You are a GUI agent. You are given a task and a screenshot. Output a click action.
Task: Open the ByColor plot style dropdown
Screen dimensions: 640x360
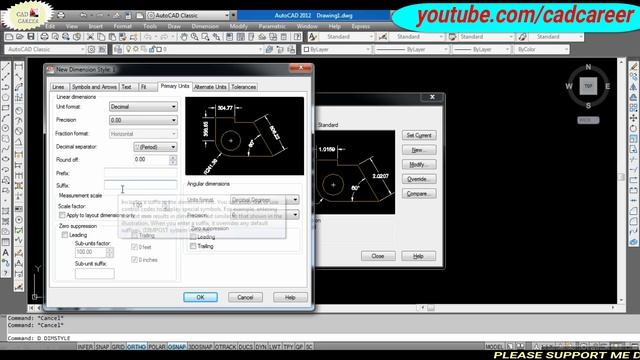pos(542,49)
